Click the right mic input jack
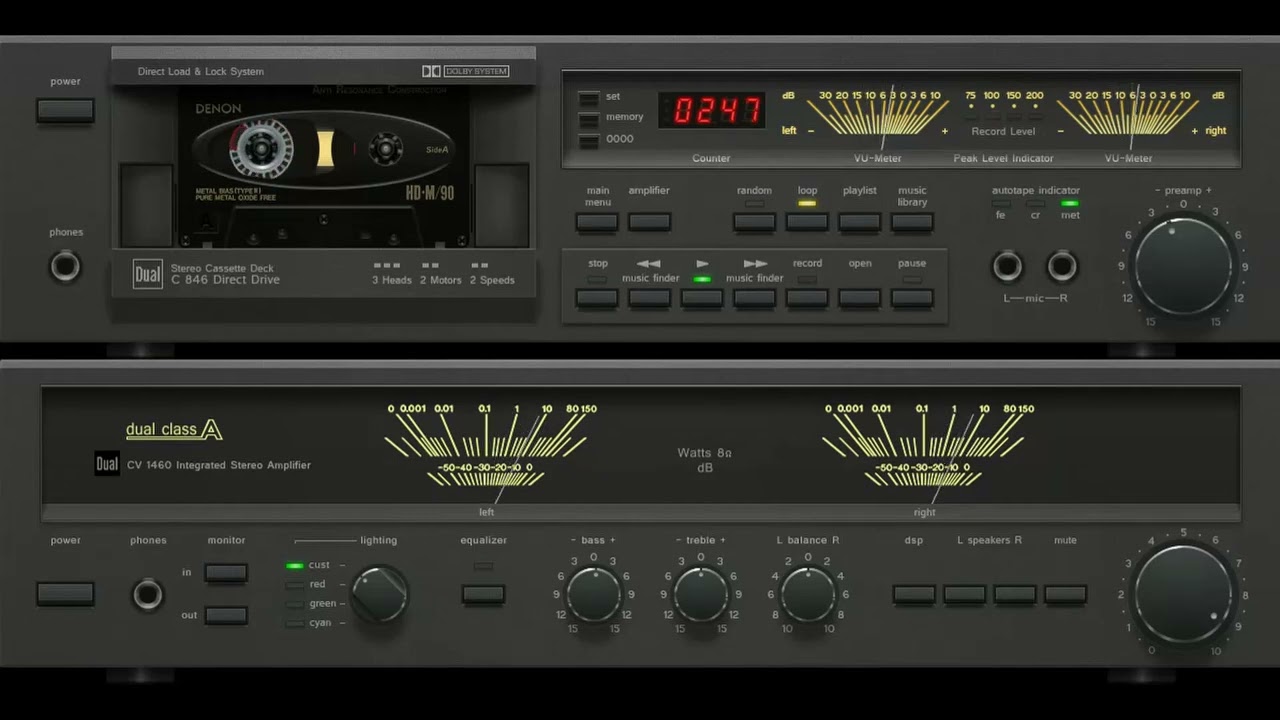The height and width of the screenshot is (720, 1280). click(1062, 267)
